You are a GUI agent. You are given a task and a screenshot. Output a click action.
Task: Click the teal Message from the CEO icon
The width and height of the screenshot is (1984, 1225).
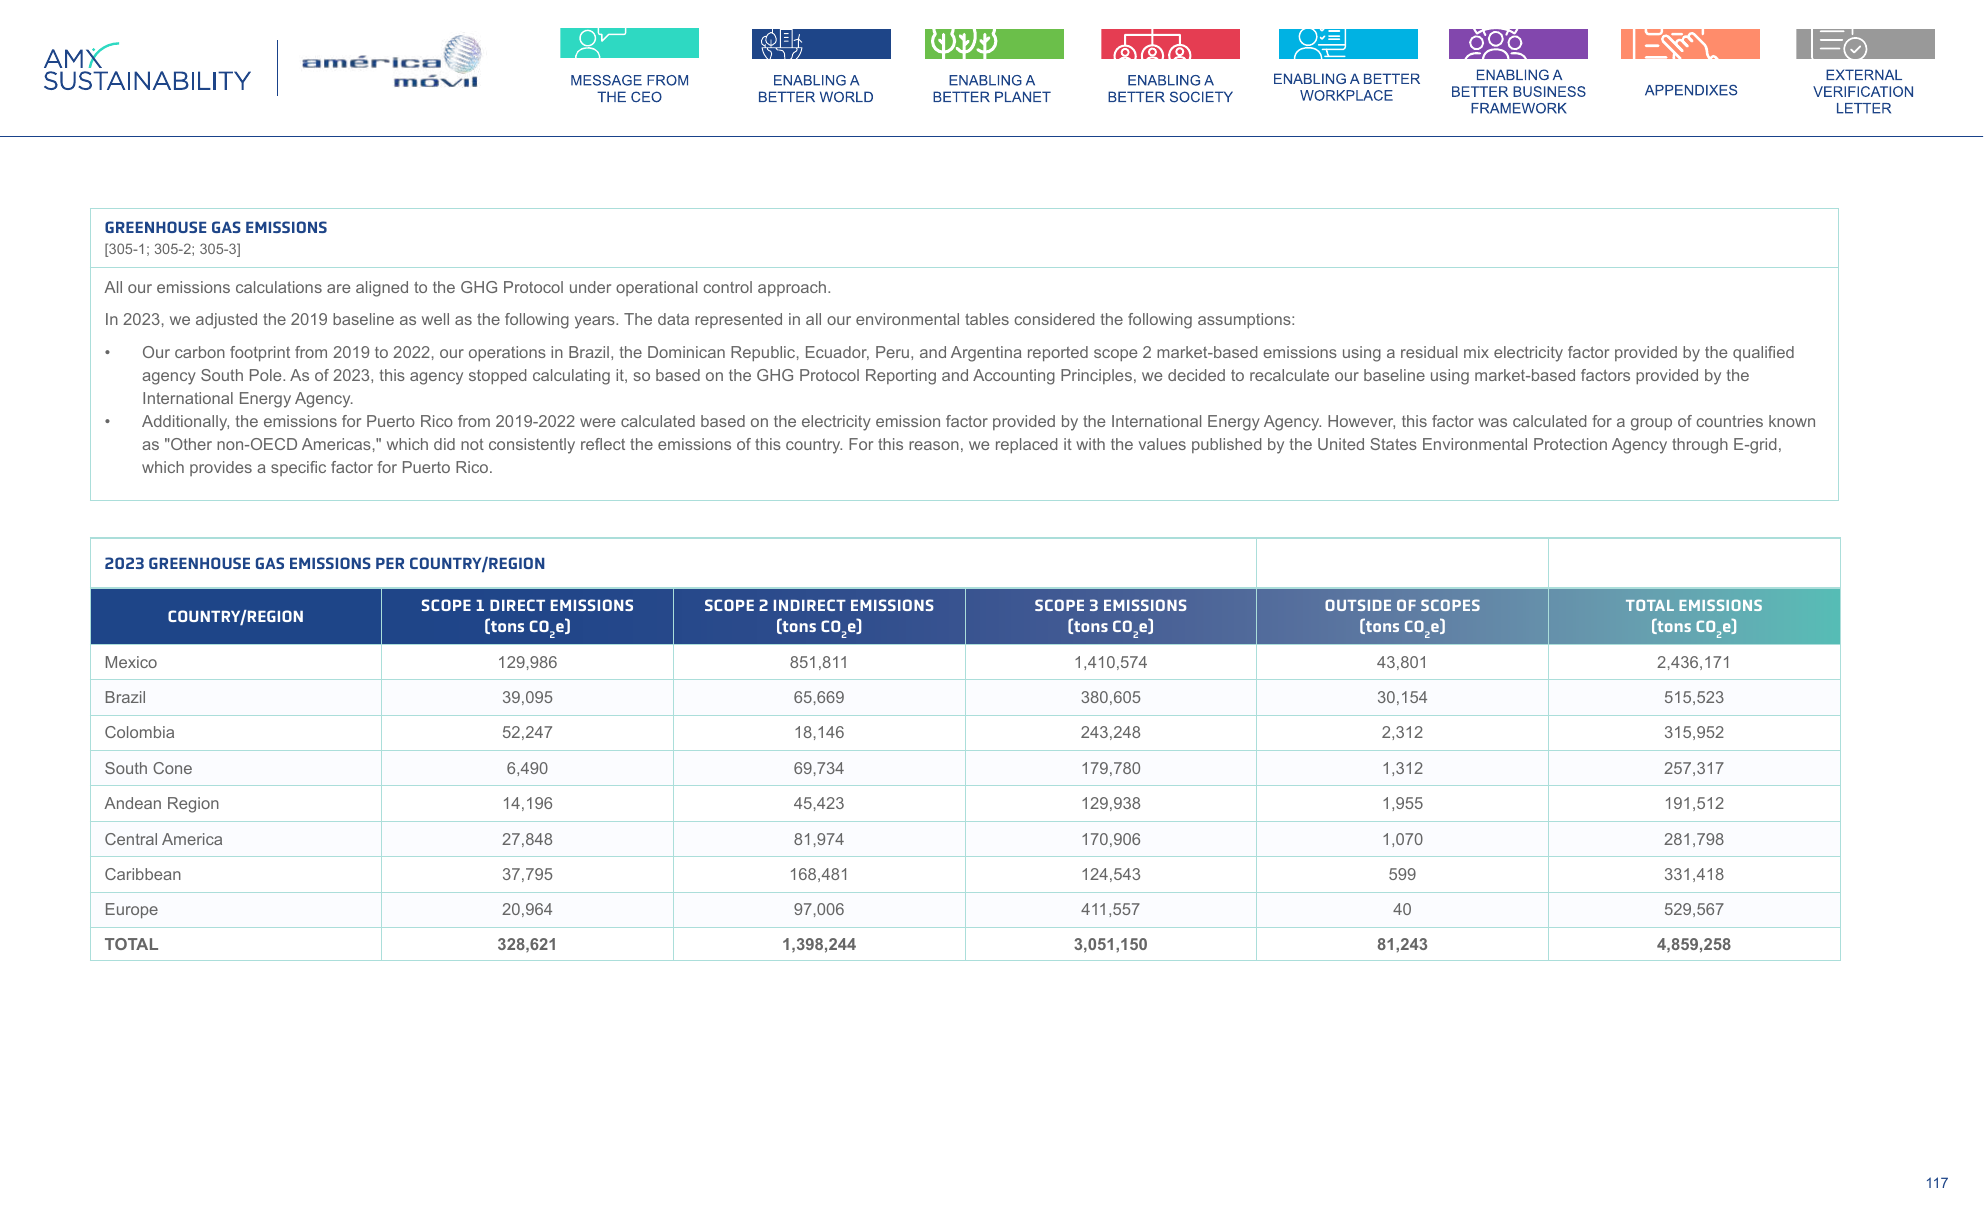(x=629, y=43)
